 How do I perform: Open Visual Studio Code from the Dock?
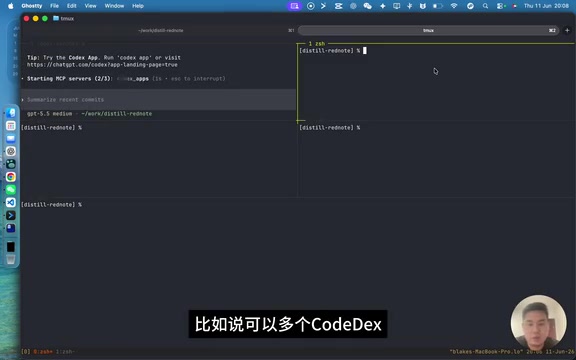[x=11, y=202]
